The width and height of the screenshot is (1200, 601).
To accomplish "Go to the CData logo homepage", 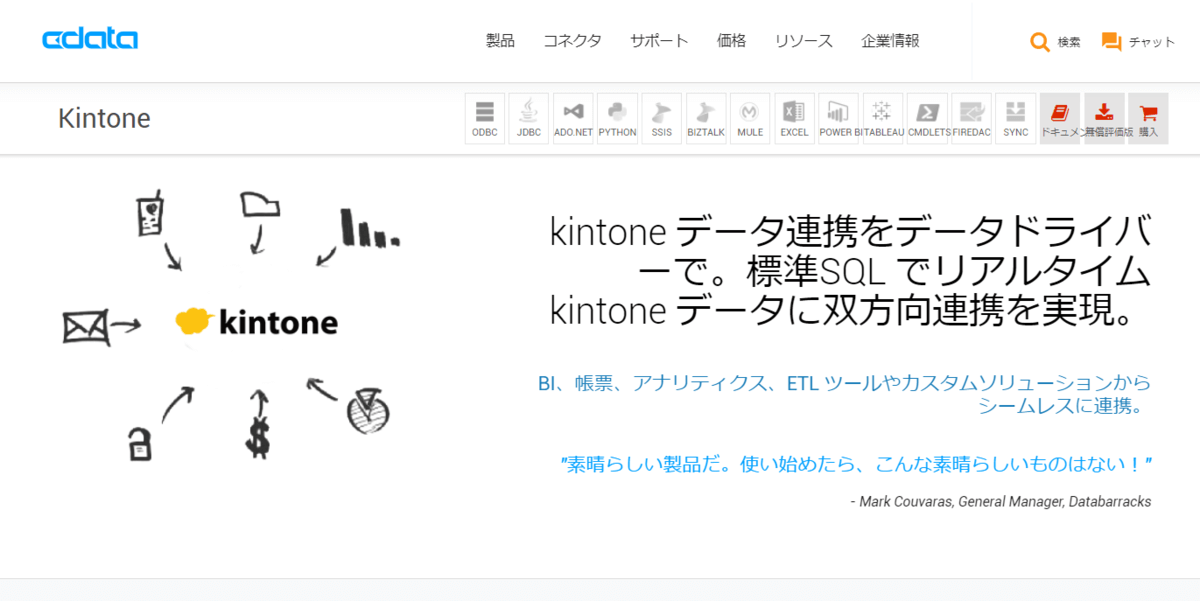I will coord(90,40).
